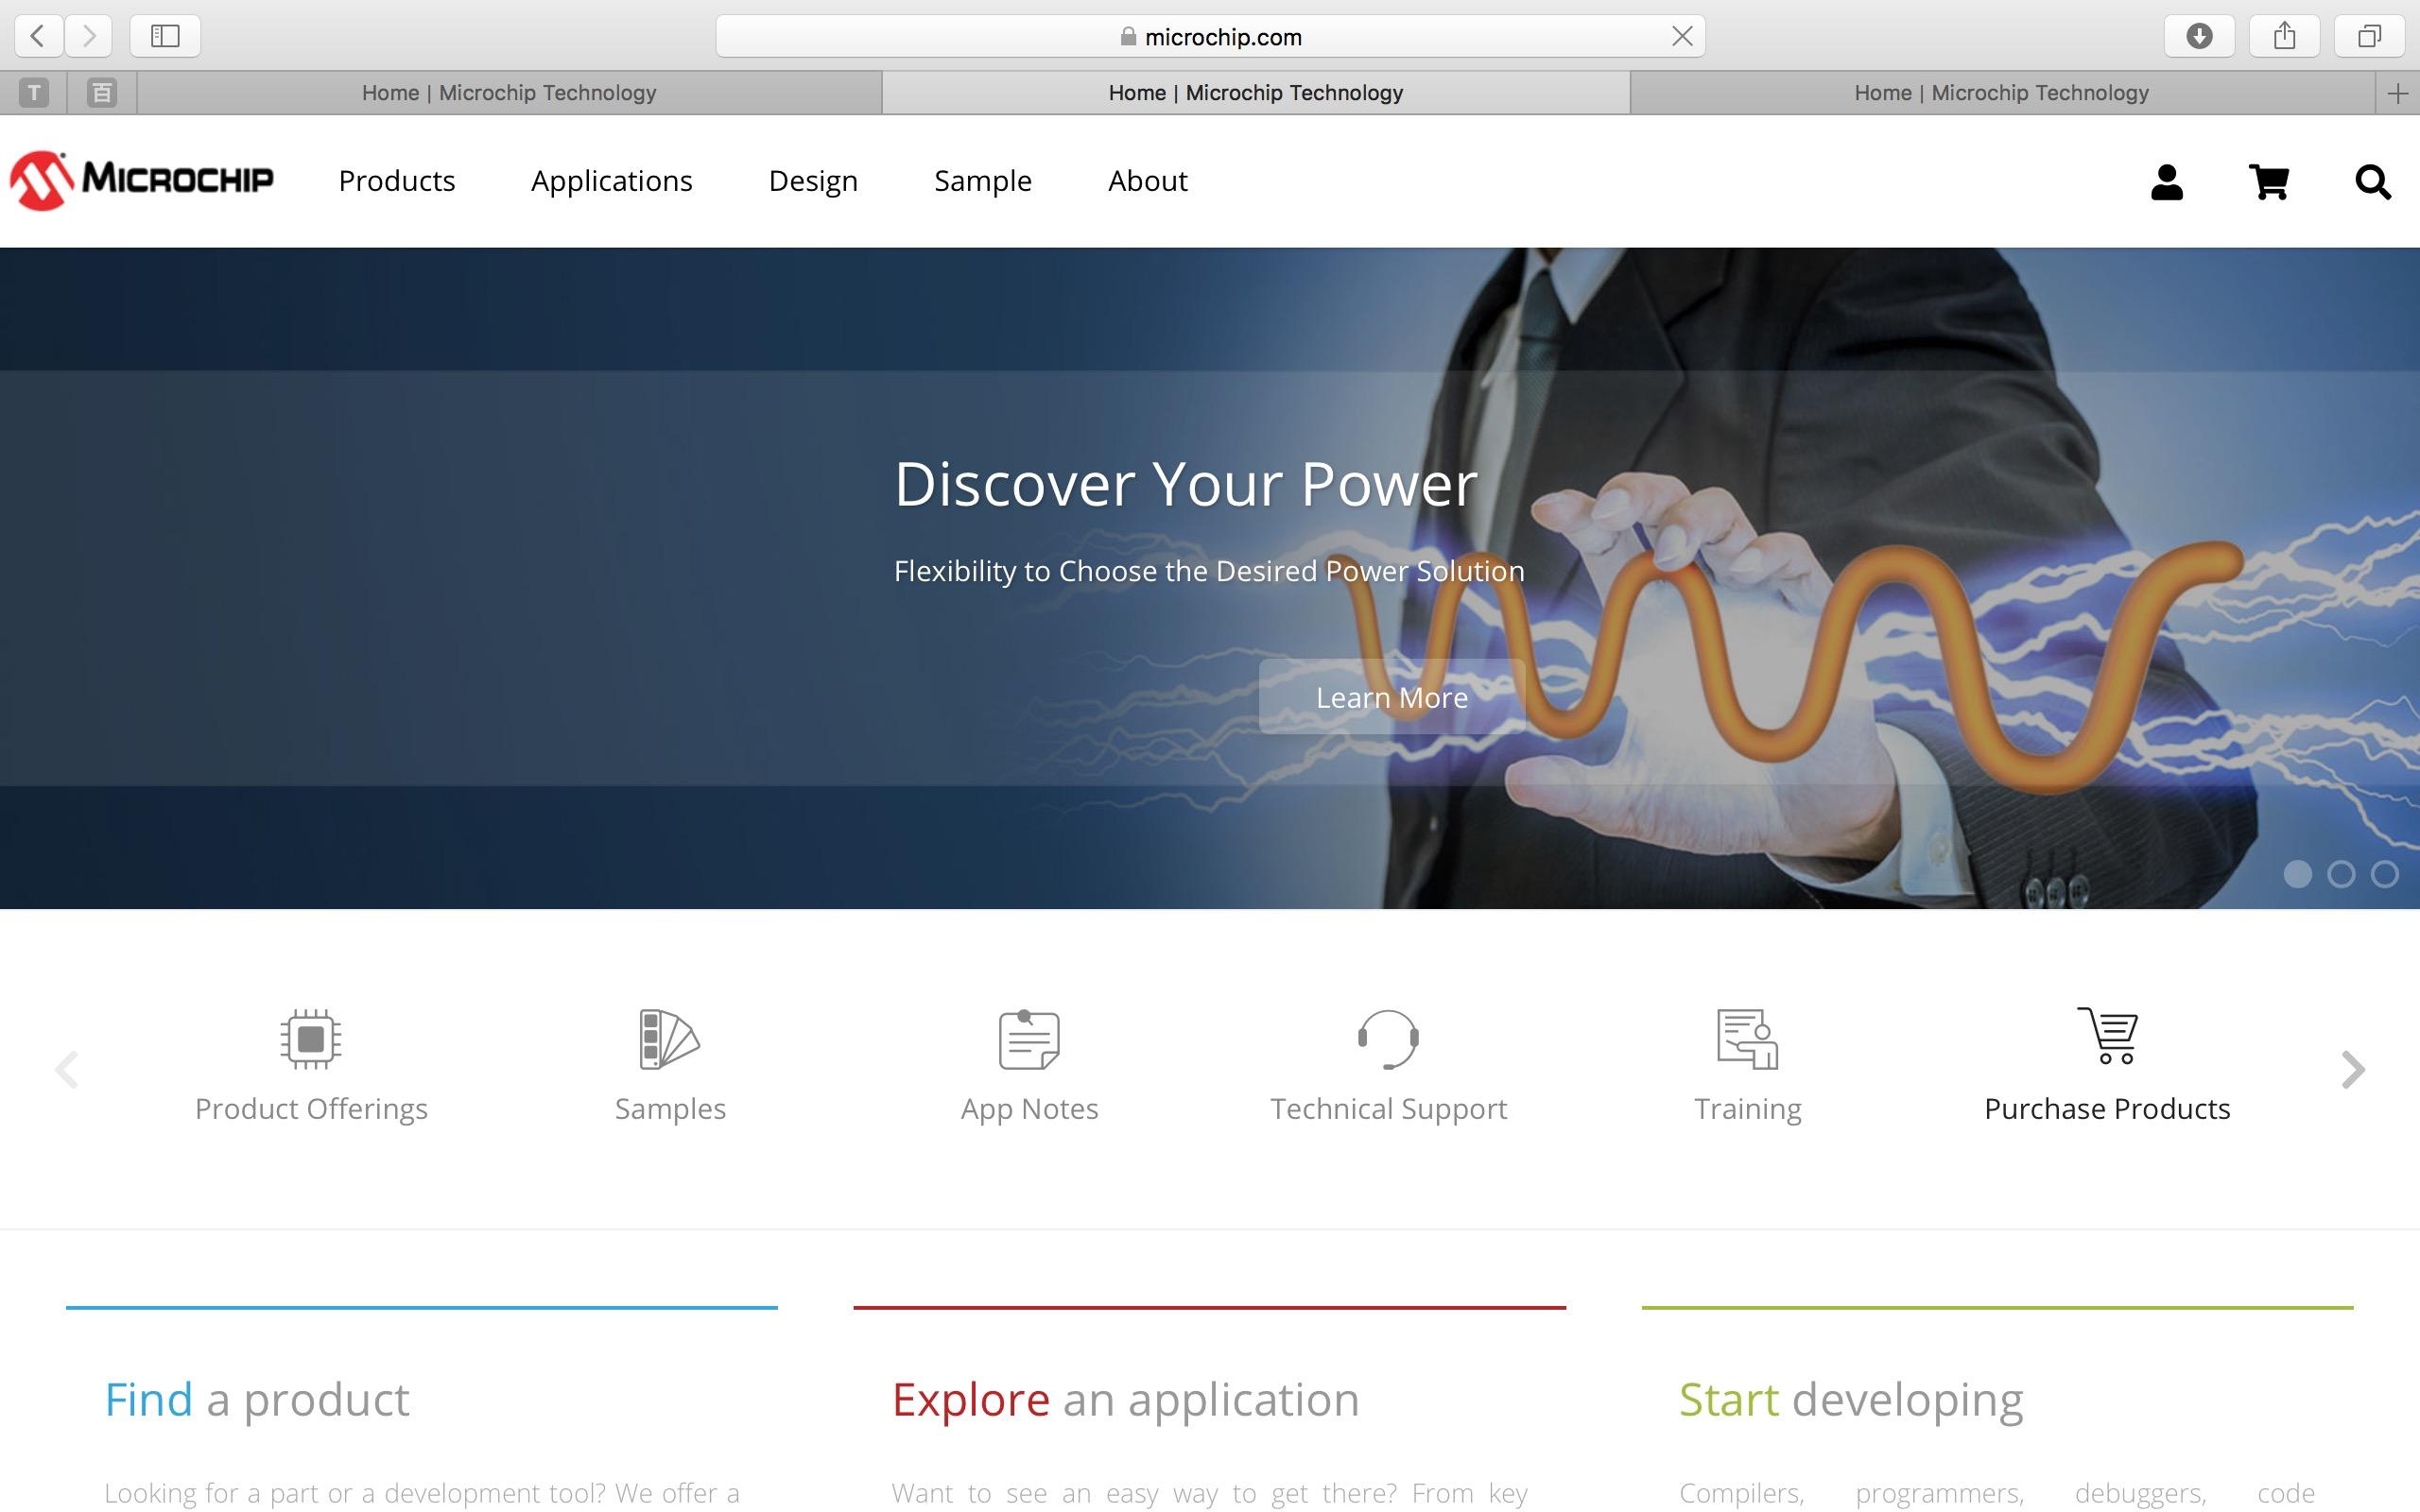Click the Technical Support headset icon
This screenshot has width=2420, height=1512.
tap(1388, 1038)
